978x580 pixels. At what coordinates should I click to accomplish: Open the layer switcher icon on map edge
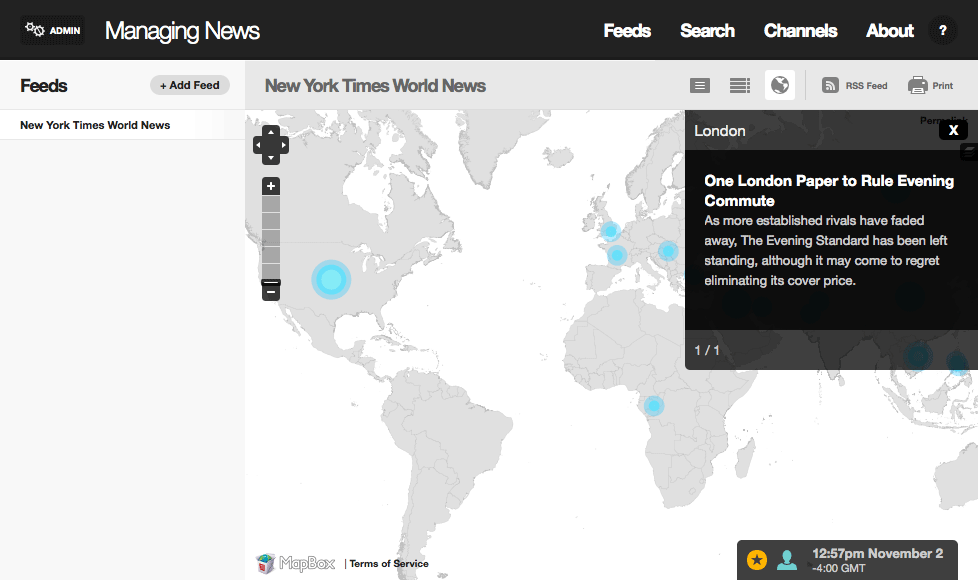tap(969, 152)
